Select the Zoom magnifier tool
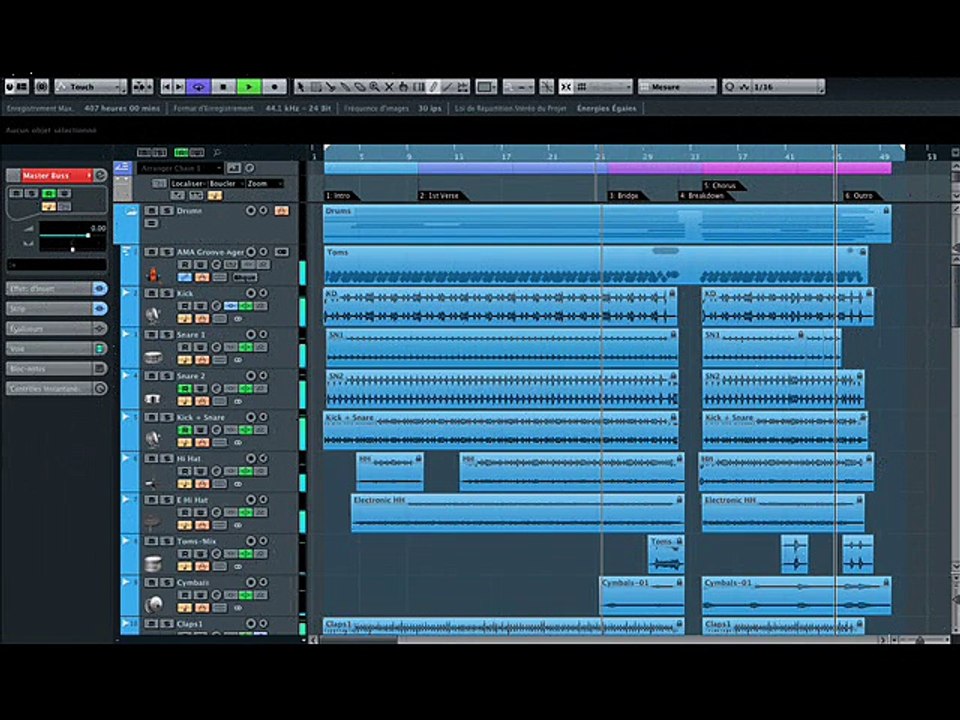This screenshot has height=720, width=960. pos(374,87)
